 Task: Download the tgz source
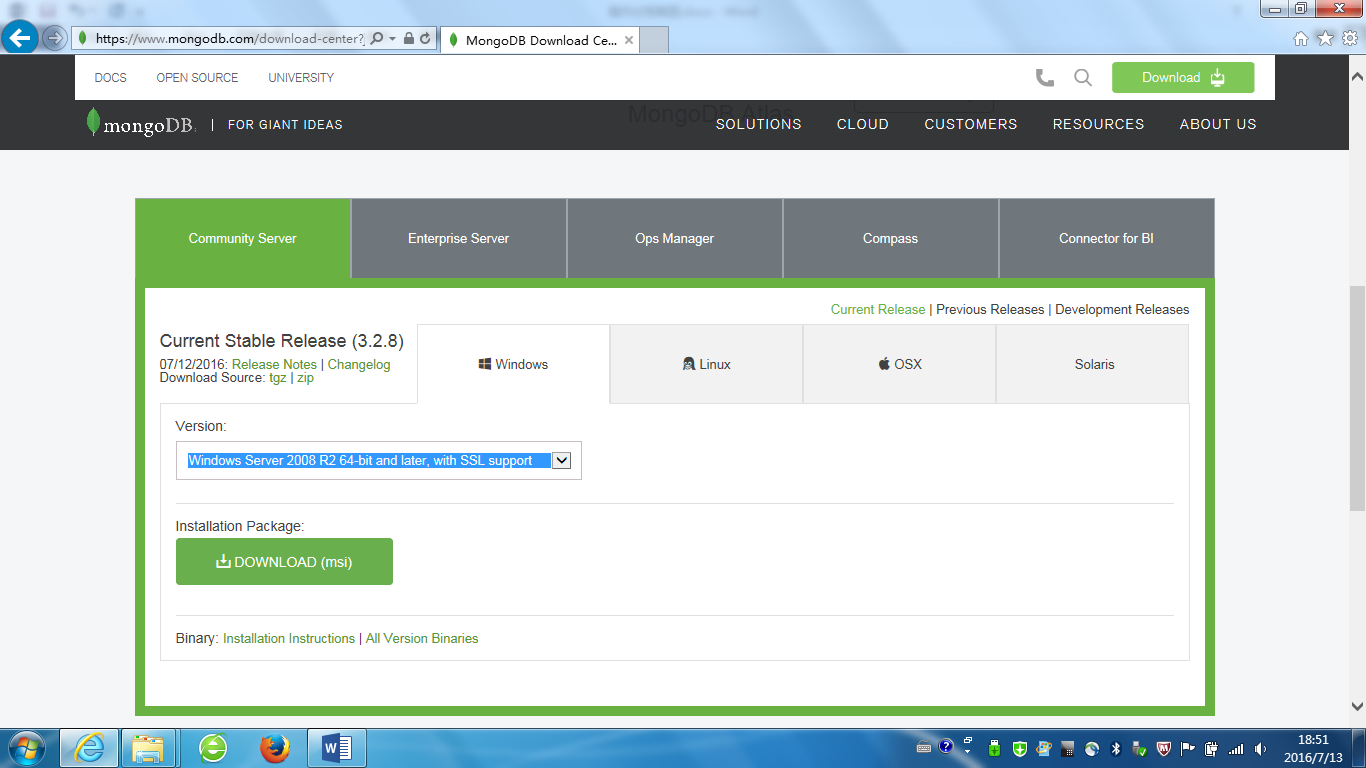pyautogui.click(x=277, y=378)
